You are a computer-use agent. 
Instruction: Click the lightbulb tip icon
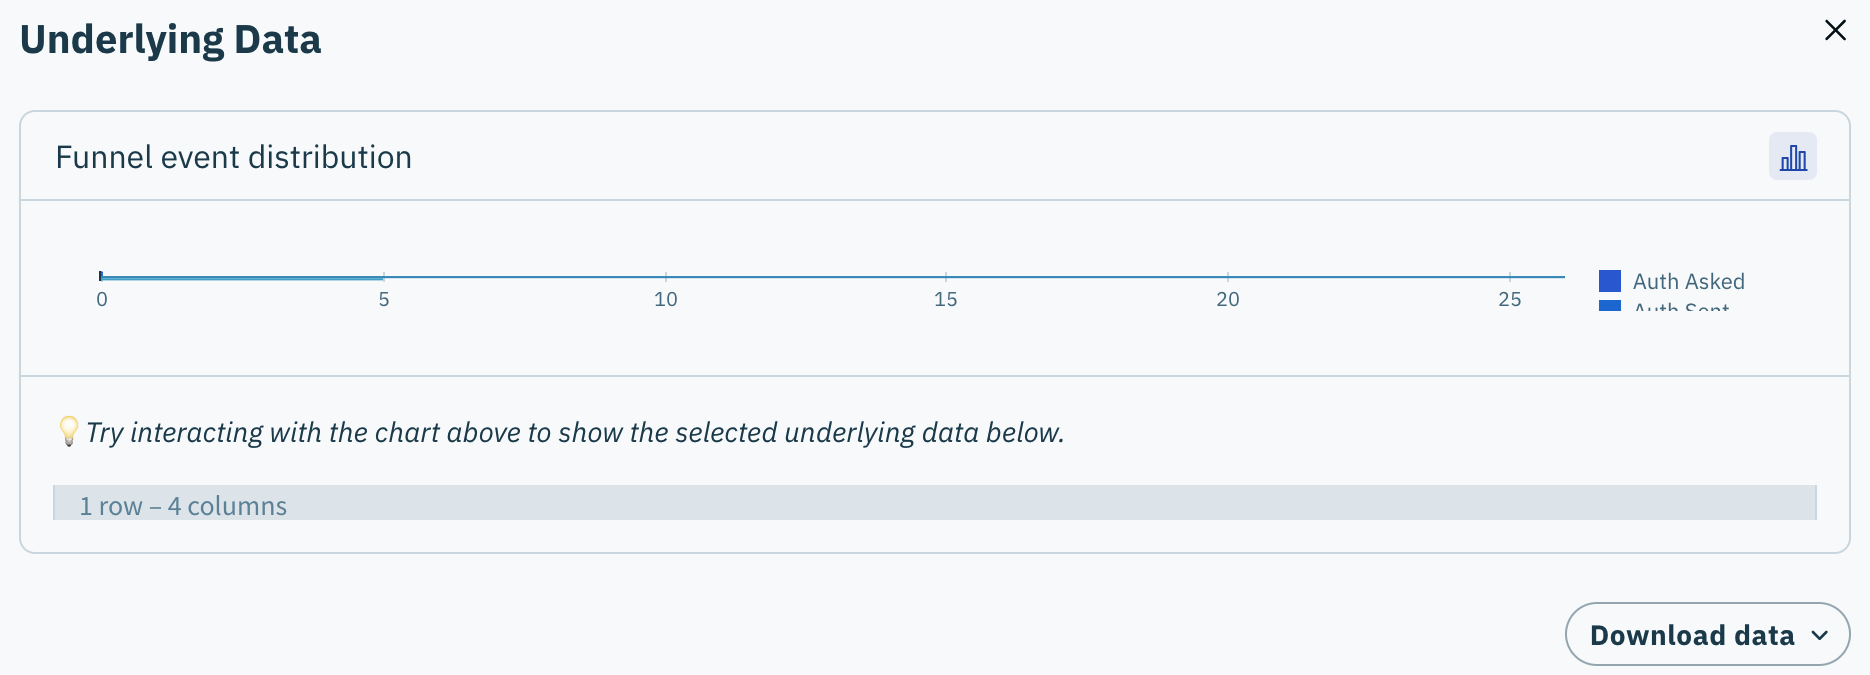pyautogui.click(x=68, y=431)
